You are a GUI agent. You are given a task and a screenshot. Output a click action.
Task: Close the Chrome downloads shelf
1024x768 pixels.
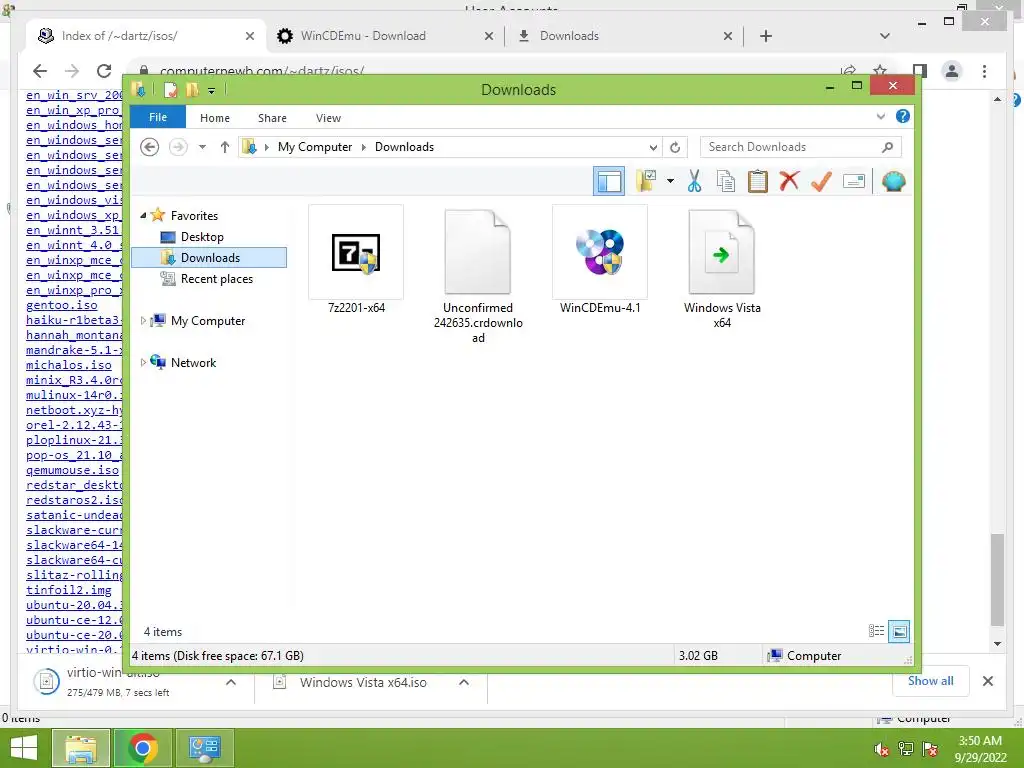[x=987, y=681]
